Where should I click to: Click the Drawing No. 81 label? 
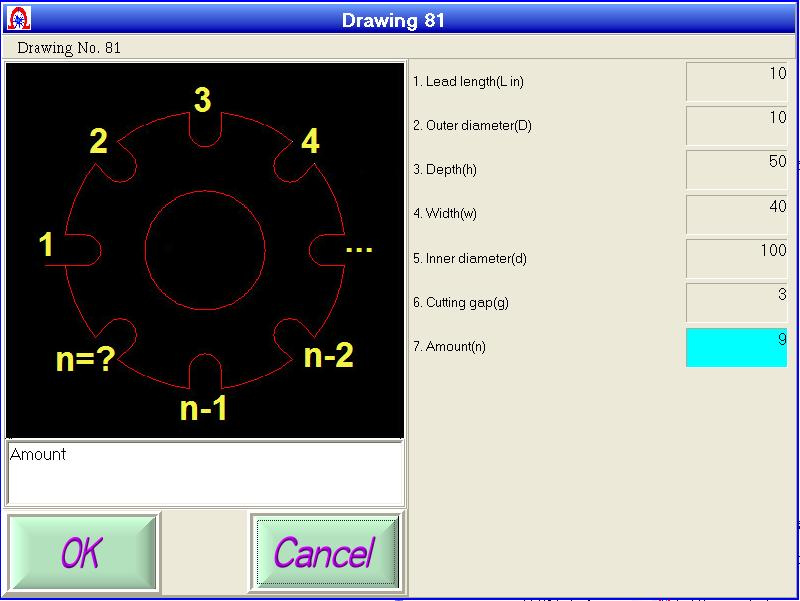tap(69, 48)
